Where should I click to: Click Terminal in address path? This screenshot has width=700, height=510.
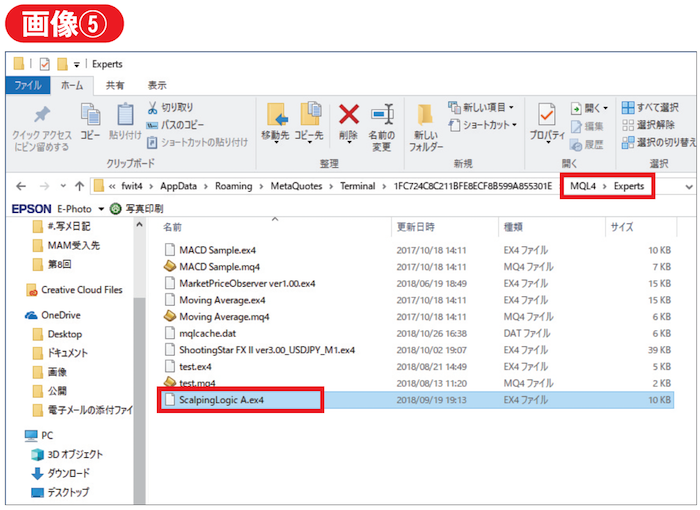pyautogui.click(x=358, y=186)
